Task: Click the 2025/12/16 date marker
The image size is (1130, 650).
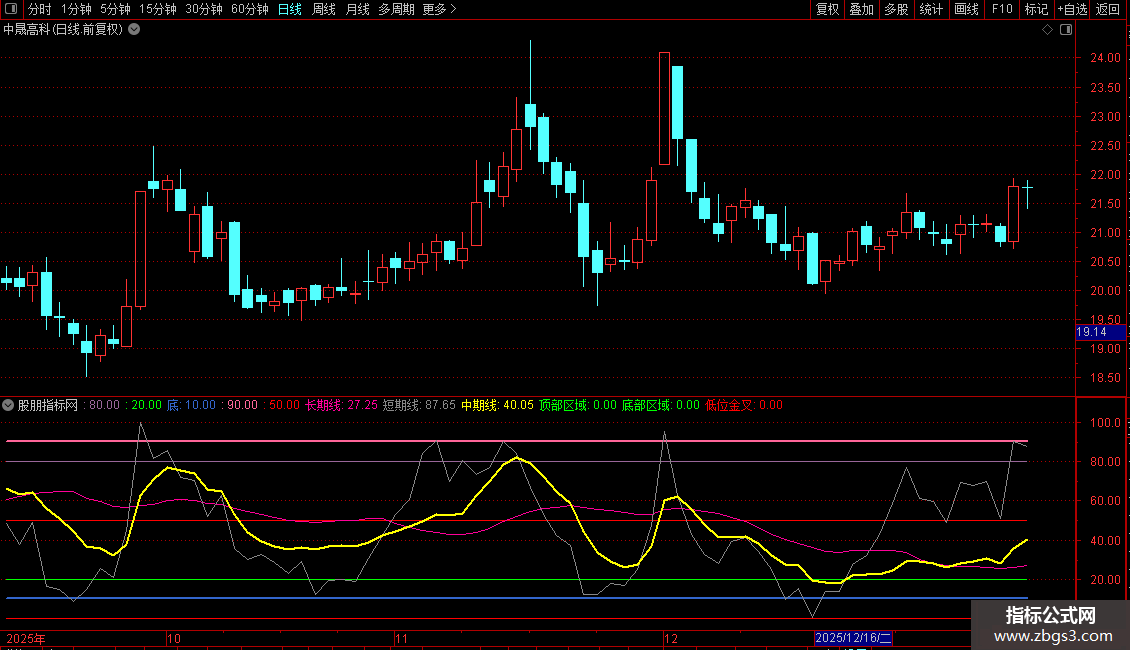Action: (x=853, y=638)
